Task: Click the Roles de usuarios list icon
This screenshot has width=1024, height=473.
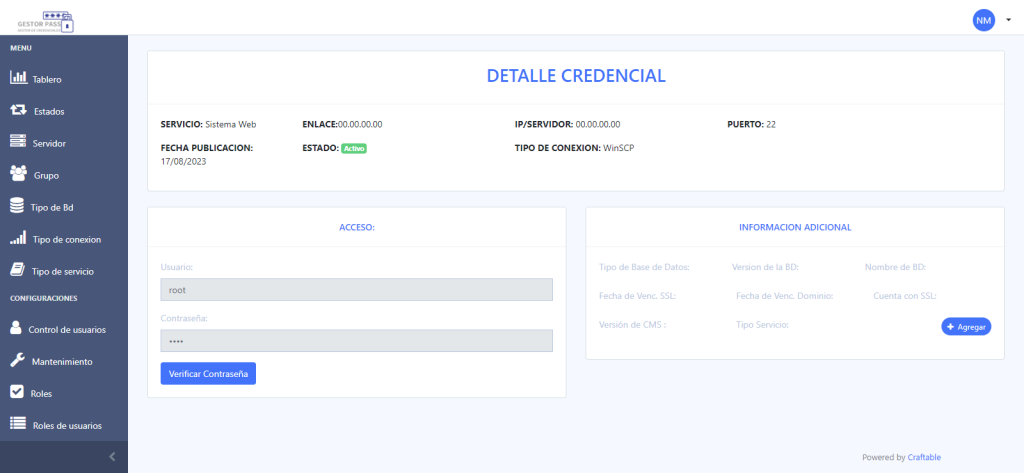Action: pyautogui.click(x=17, y=424)
